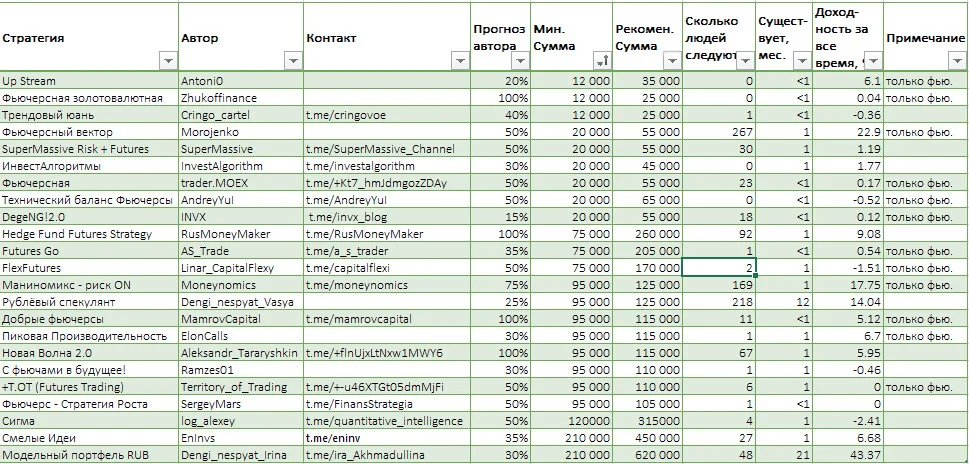Open link t.me/FinansStrategia
The height and width of the screenshot is (464, 969).
click(359, 404)
